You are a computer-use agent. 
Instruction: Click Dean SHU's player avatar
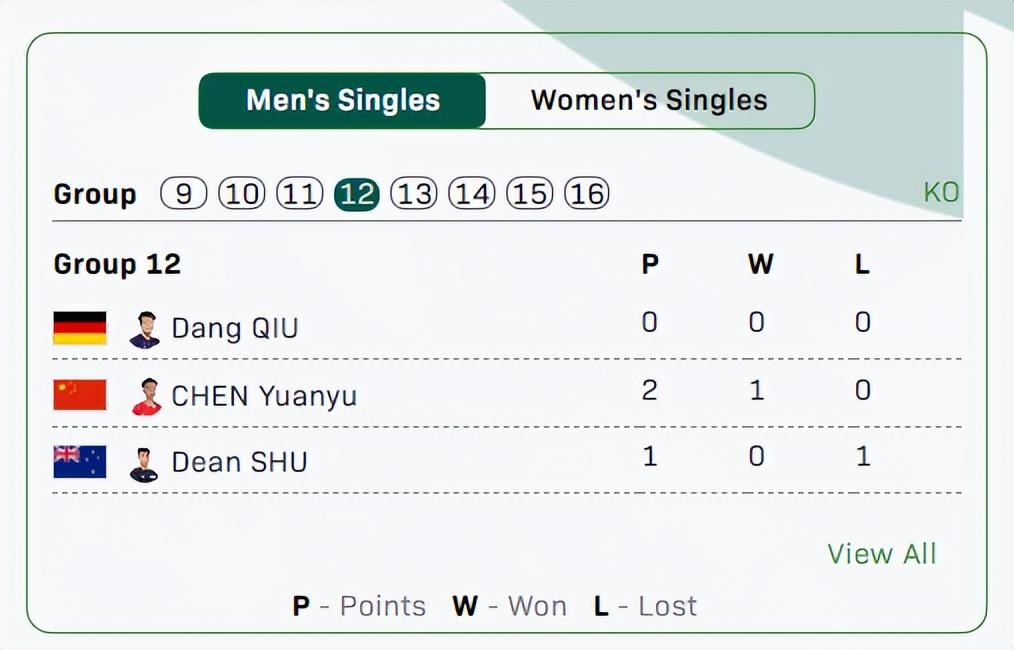(145, 463)
